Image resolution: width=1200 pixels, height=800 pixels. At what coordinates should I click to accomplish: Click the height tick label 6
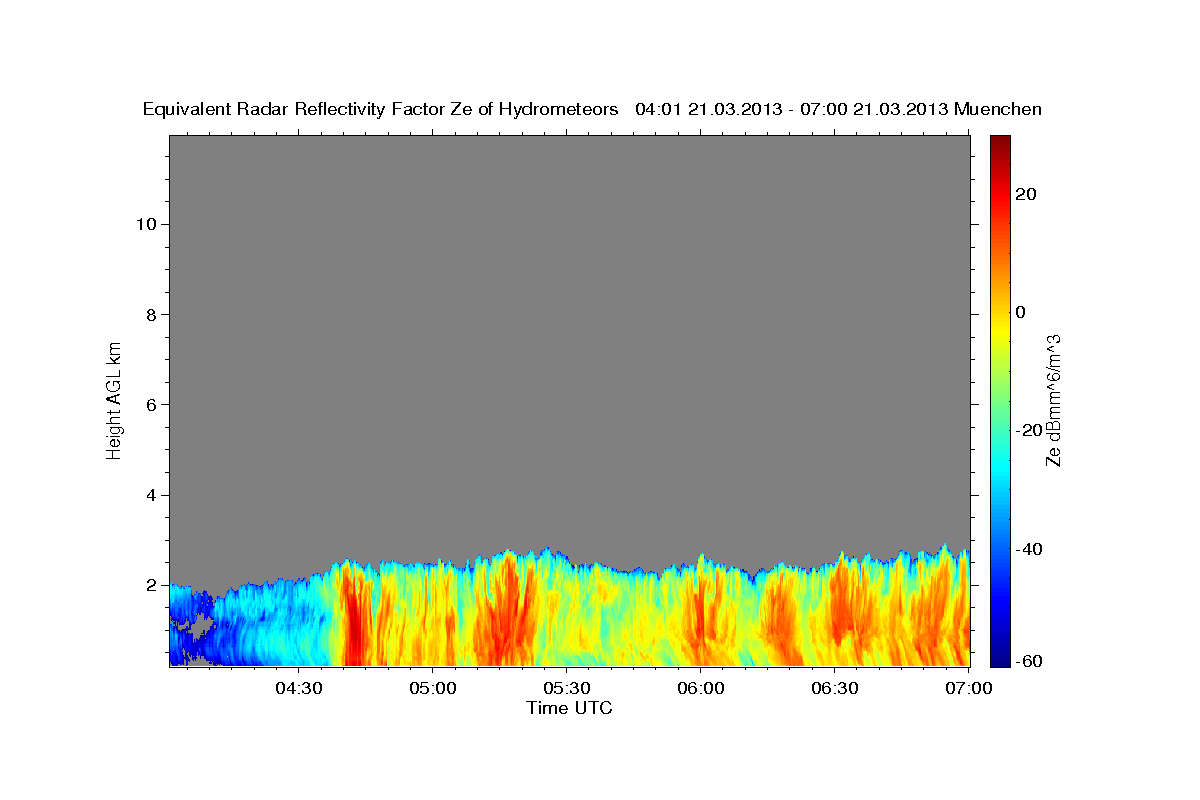tap(149, 405)
